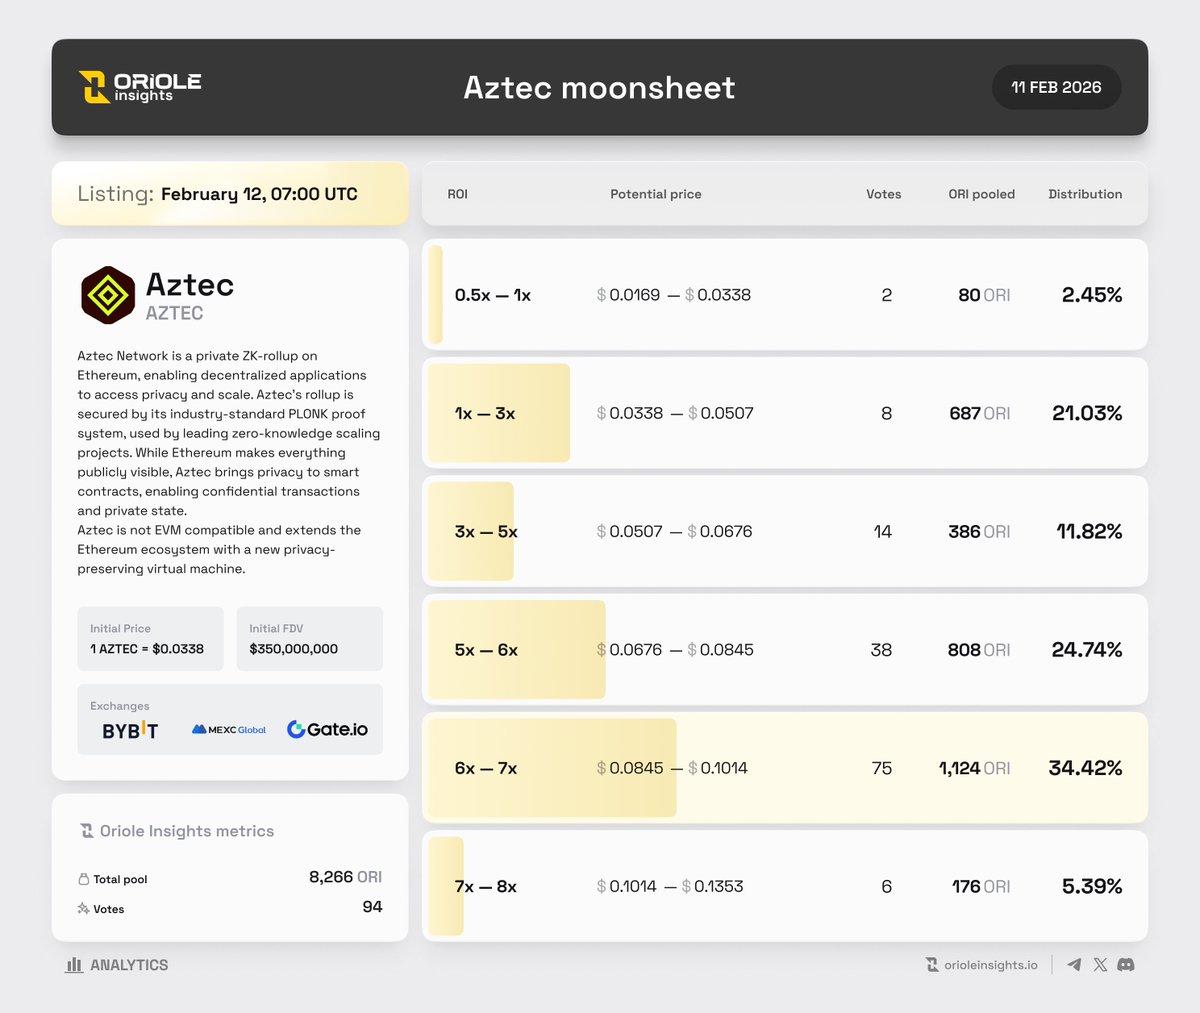Click the 34.42% distribution value
Screen dimensions: 1200x1013
point(1085,768)
